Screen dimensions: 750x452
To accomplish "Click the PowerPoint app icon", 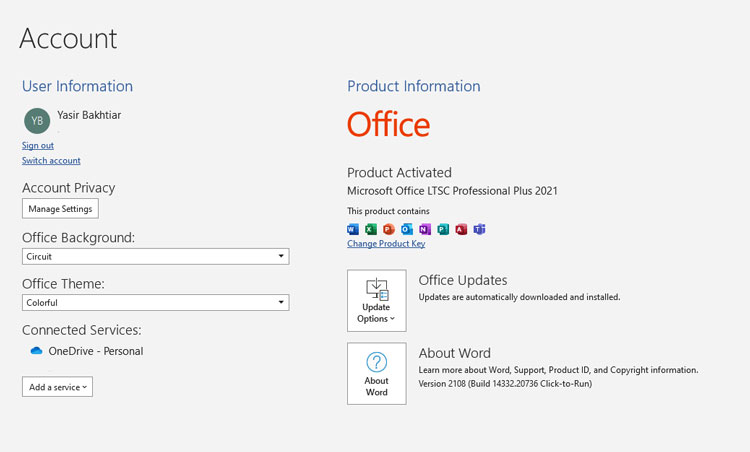I will tap(389, 229).
